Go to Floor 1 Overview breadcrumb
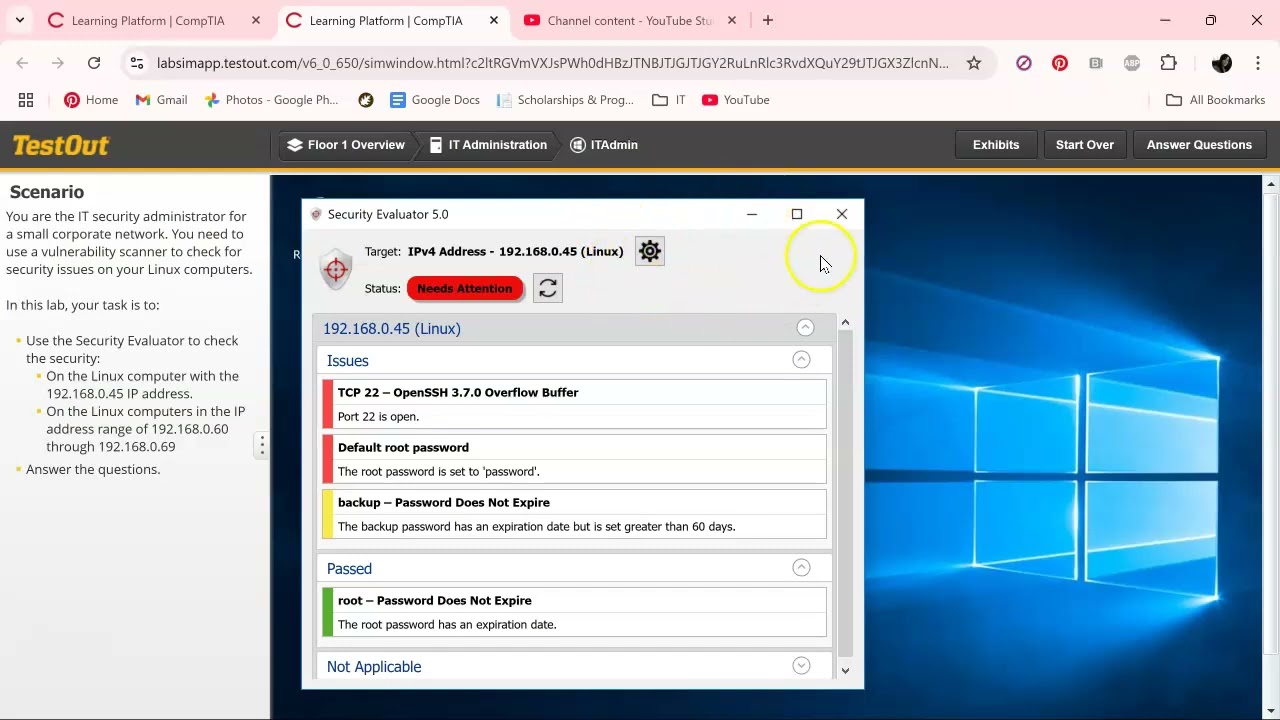The height and width of the screenshot is (720, 1280). pos(346,145)
